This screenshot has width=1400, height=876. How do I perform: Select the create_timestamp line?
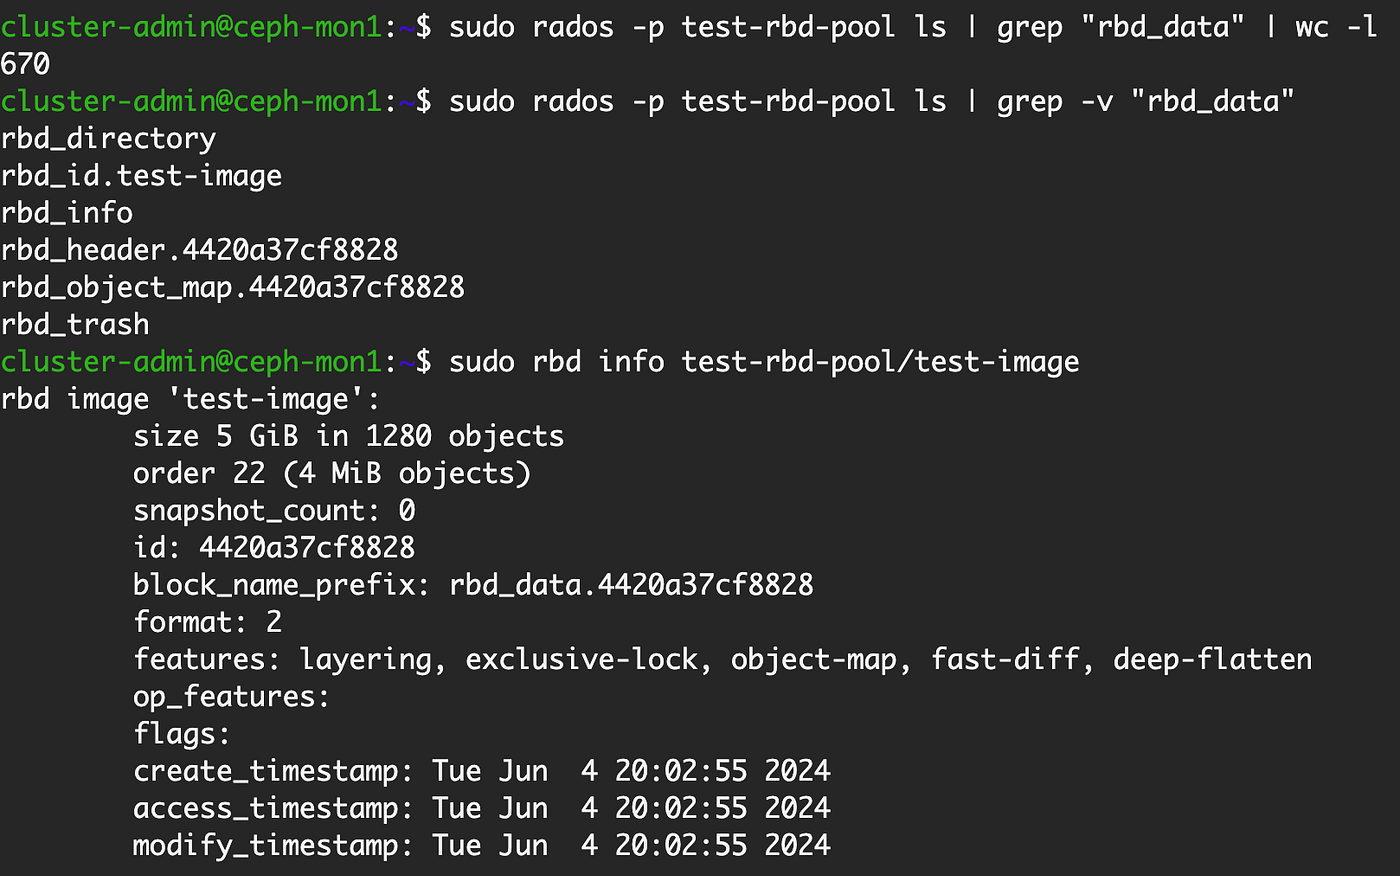click(482, 771)
